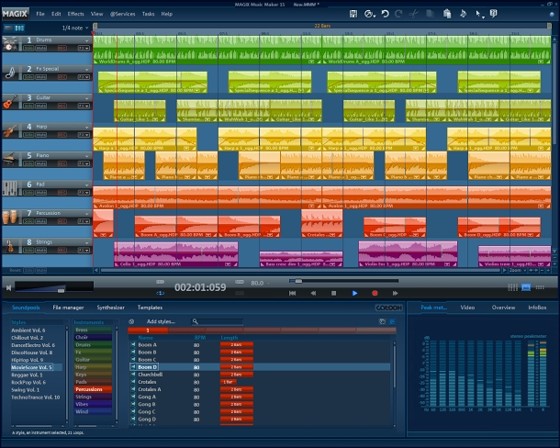Switch to the File manager tab
Image resolution: width=560 pixels, height=448 pixels.
click(68, 308)
